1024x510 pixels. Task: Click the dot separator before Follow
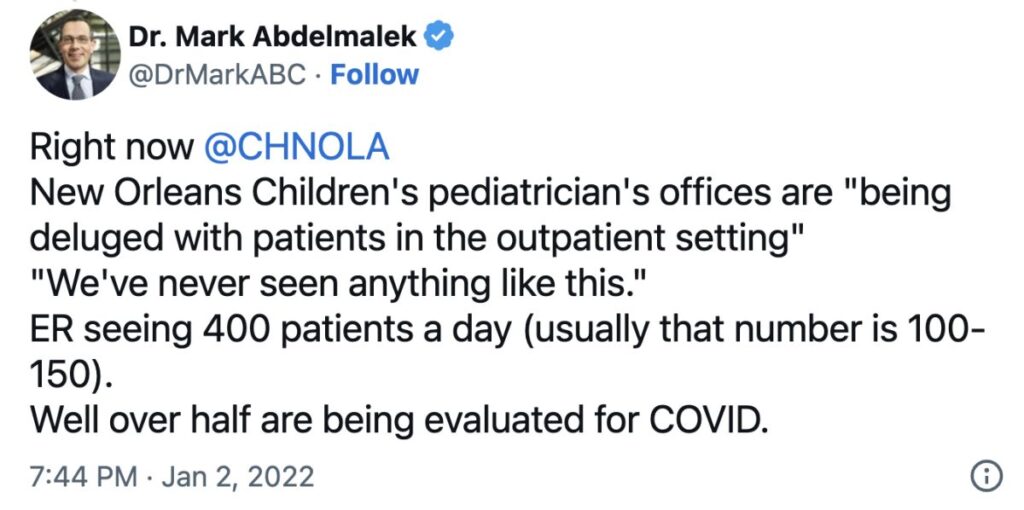click(x=318, y=76)
